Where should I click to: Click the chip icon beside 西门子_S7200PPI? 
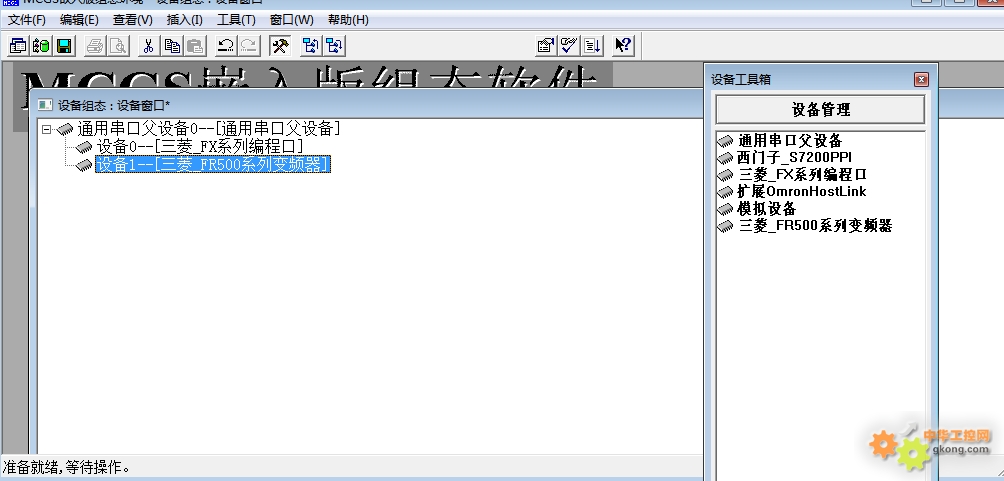click(x=725, y=158)
